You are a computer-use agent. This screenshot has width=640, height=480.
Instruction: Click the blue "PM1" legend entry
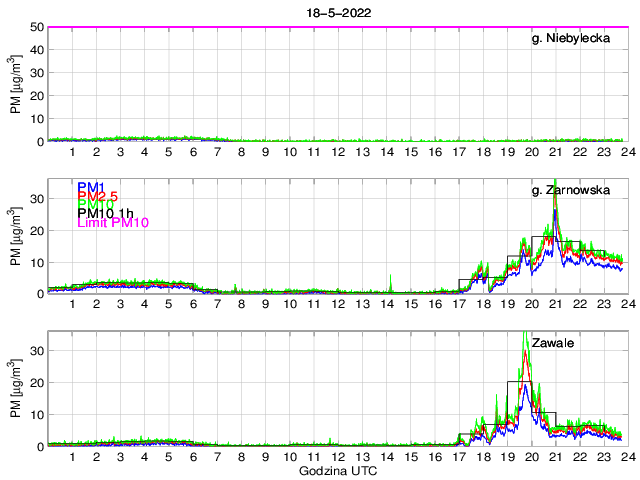[91, 187]
